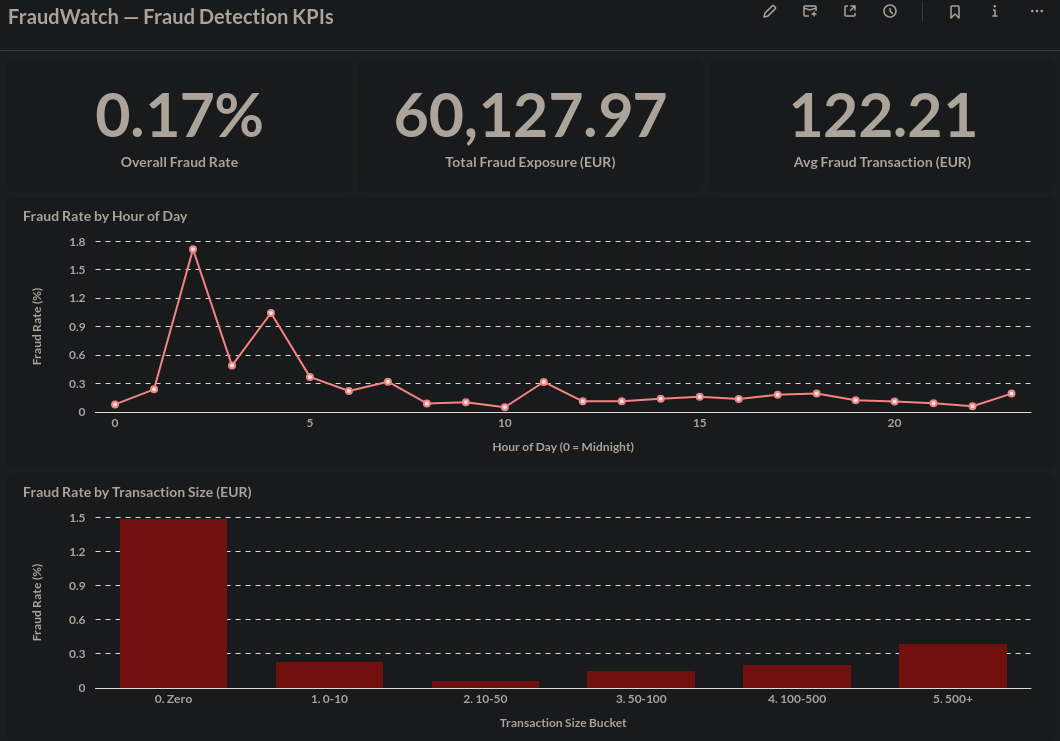This screenshot has height=741, width=1060.
Task: Open the dashboard subscription envelope icon
Action: 809,11
